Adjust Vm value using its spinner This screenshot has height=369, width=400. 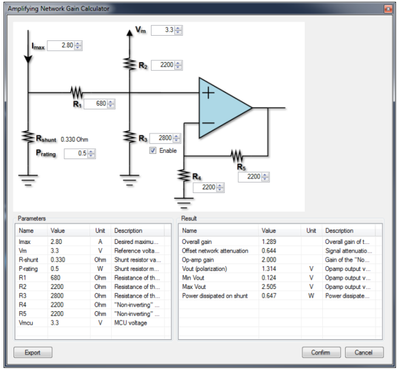tap(178, 30)
